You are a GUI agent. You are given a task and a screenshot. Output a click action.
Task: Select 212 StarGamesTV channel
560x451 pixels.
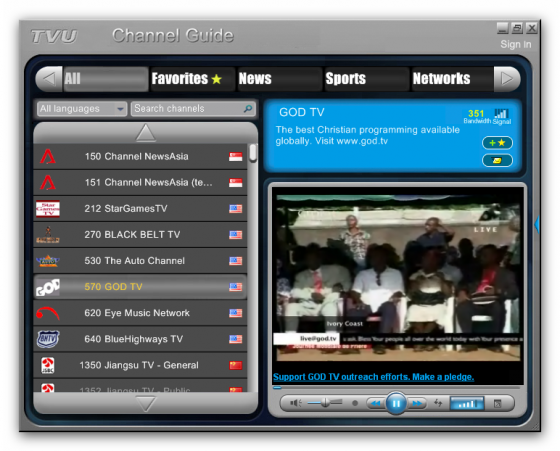tap(140, 209)
